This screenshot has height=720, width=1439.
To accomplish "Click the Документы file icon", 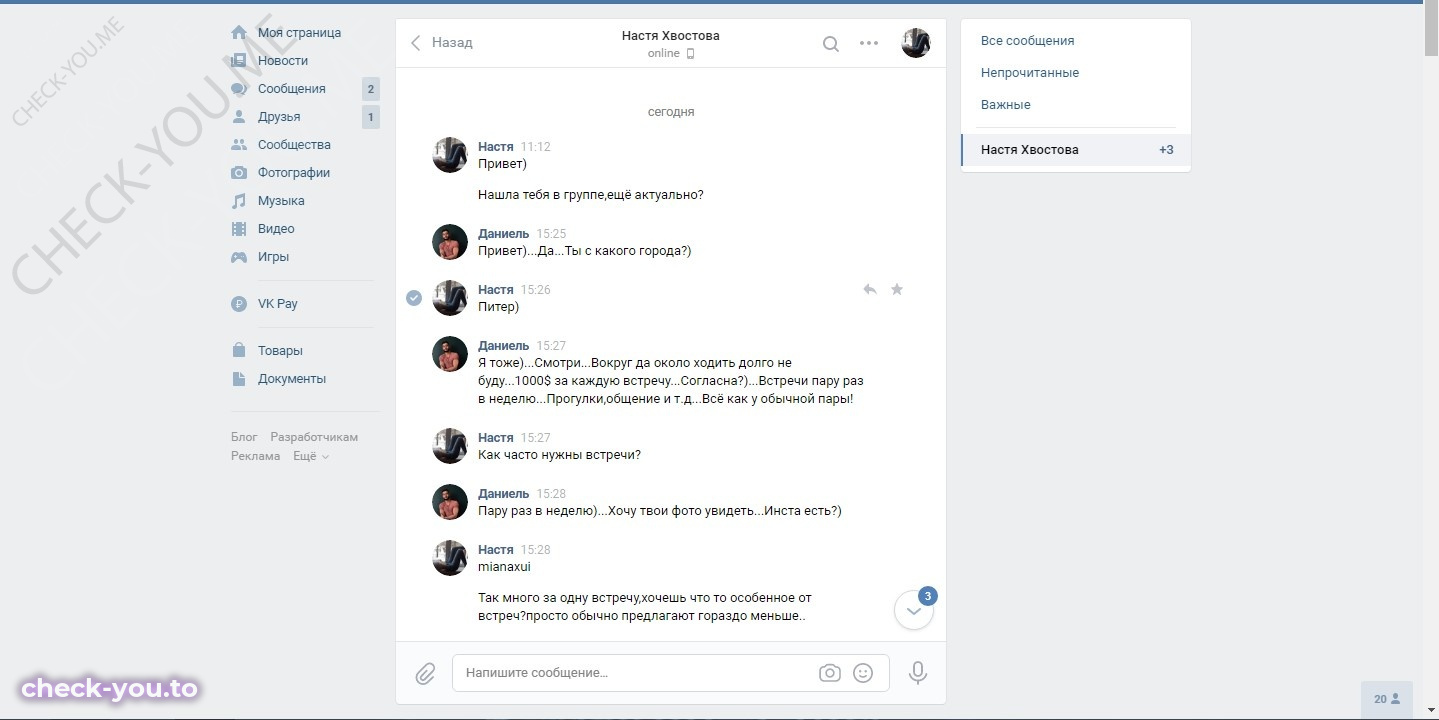I will tap(239, 379).
